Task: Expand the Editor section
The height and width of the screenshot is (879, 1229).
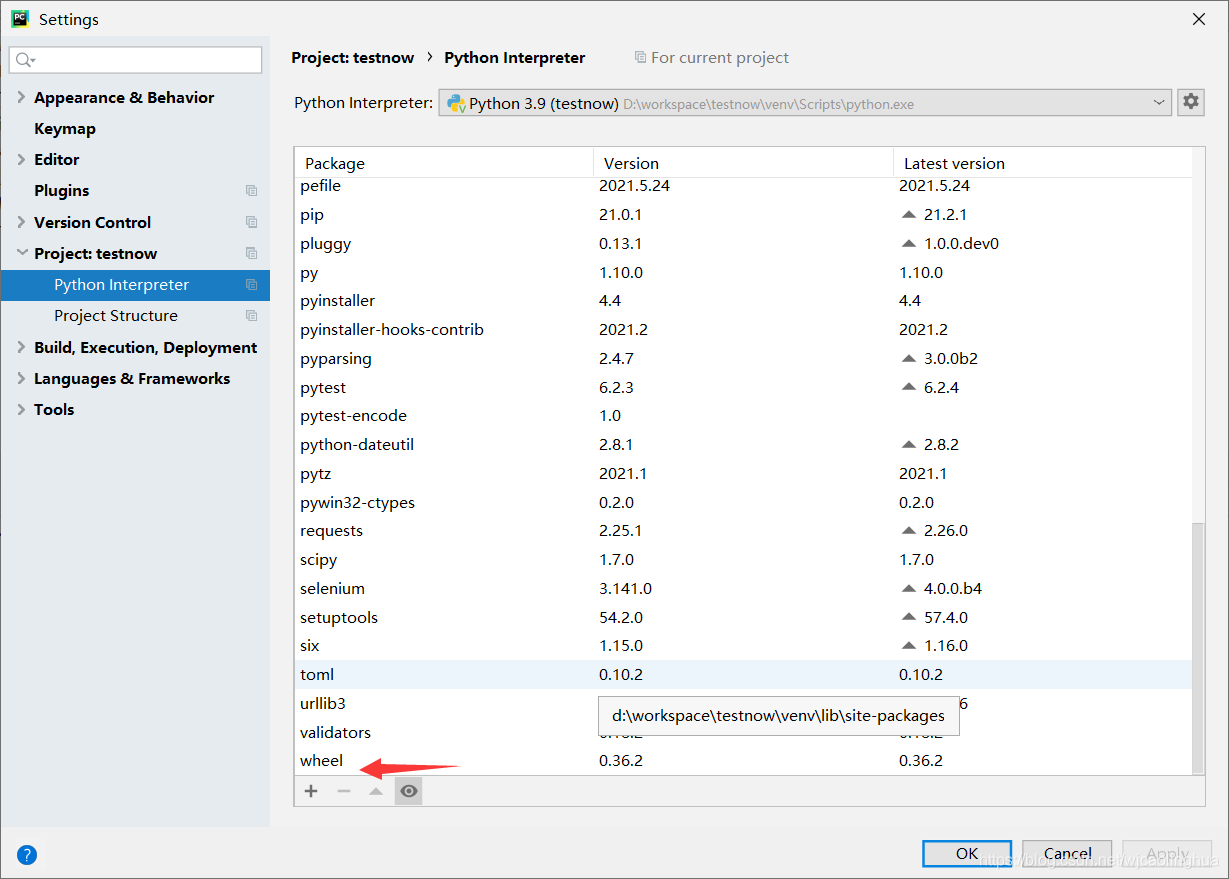Action: (x=21, y=159)
